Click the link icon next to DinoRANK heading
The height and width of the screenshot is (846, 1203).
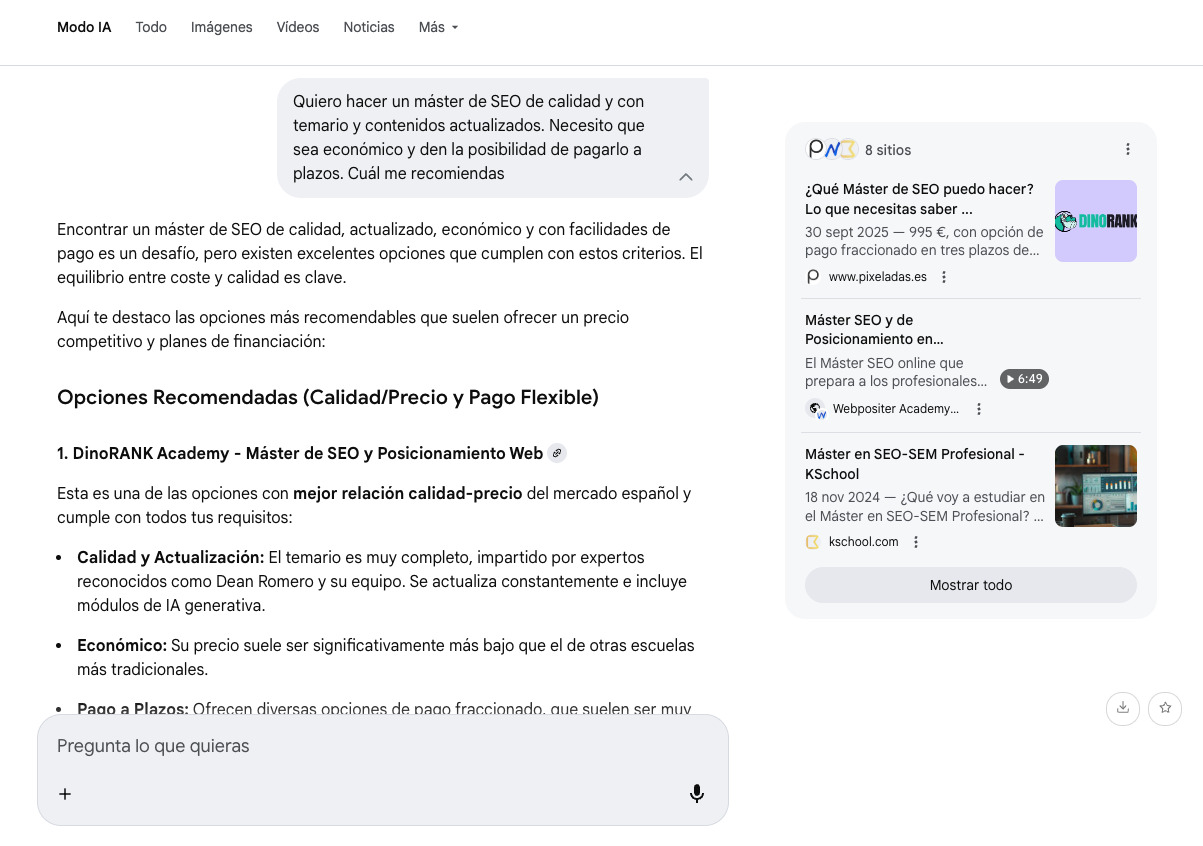click(x=557, y=452)
